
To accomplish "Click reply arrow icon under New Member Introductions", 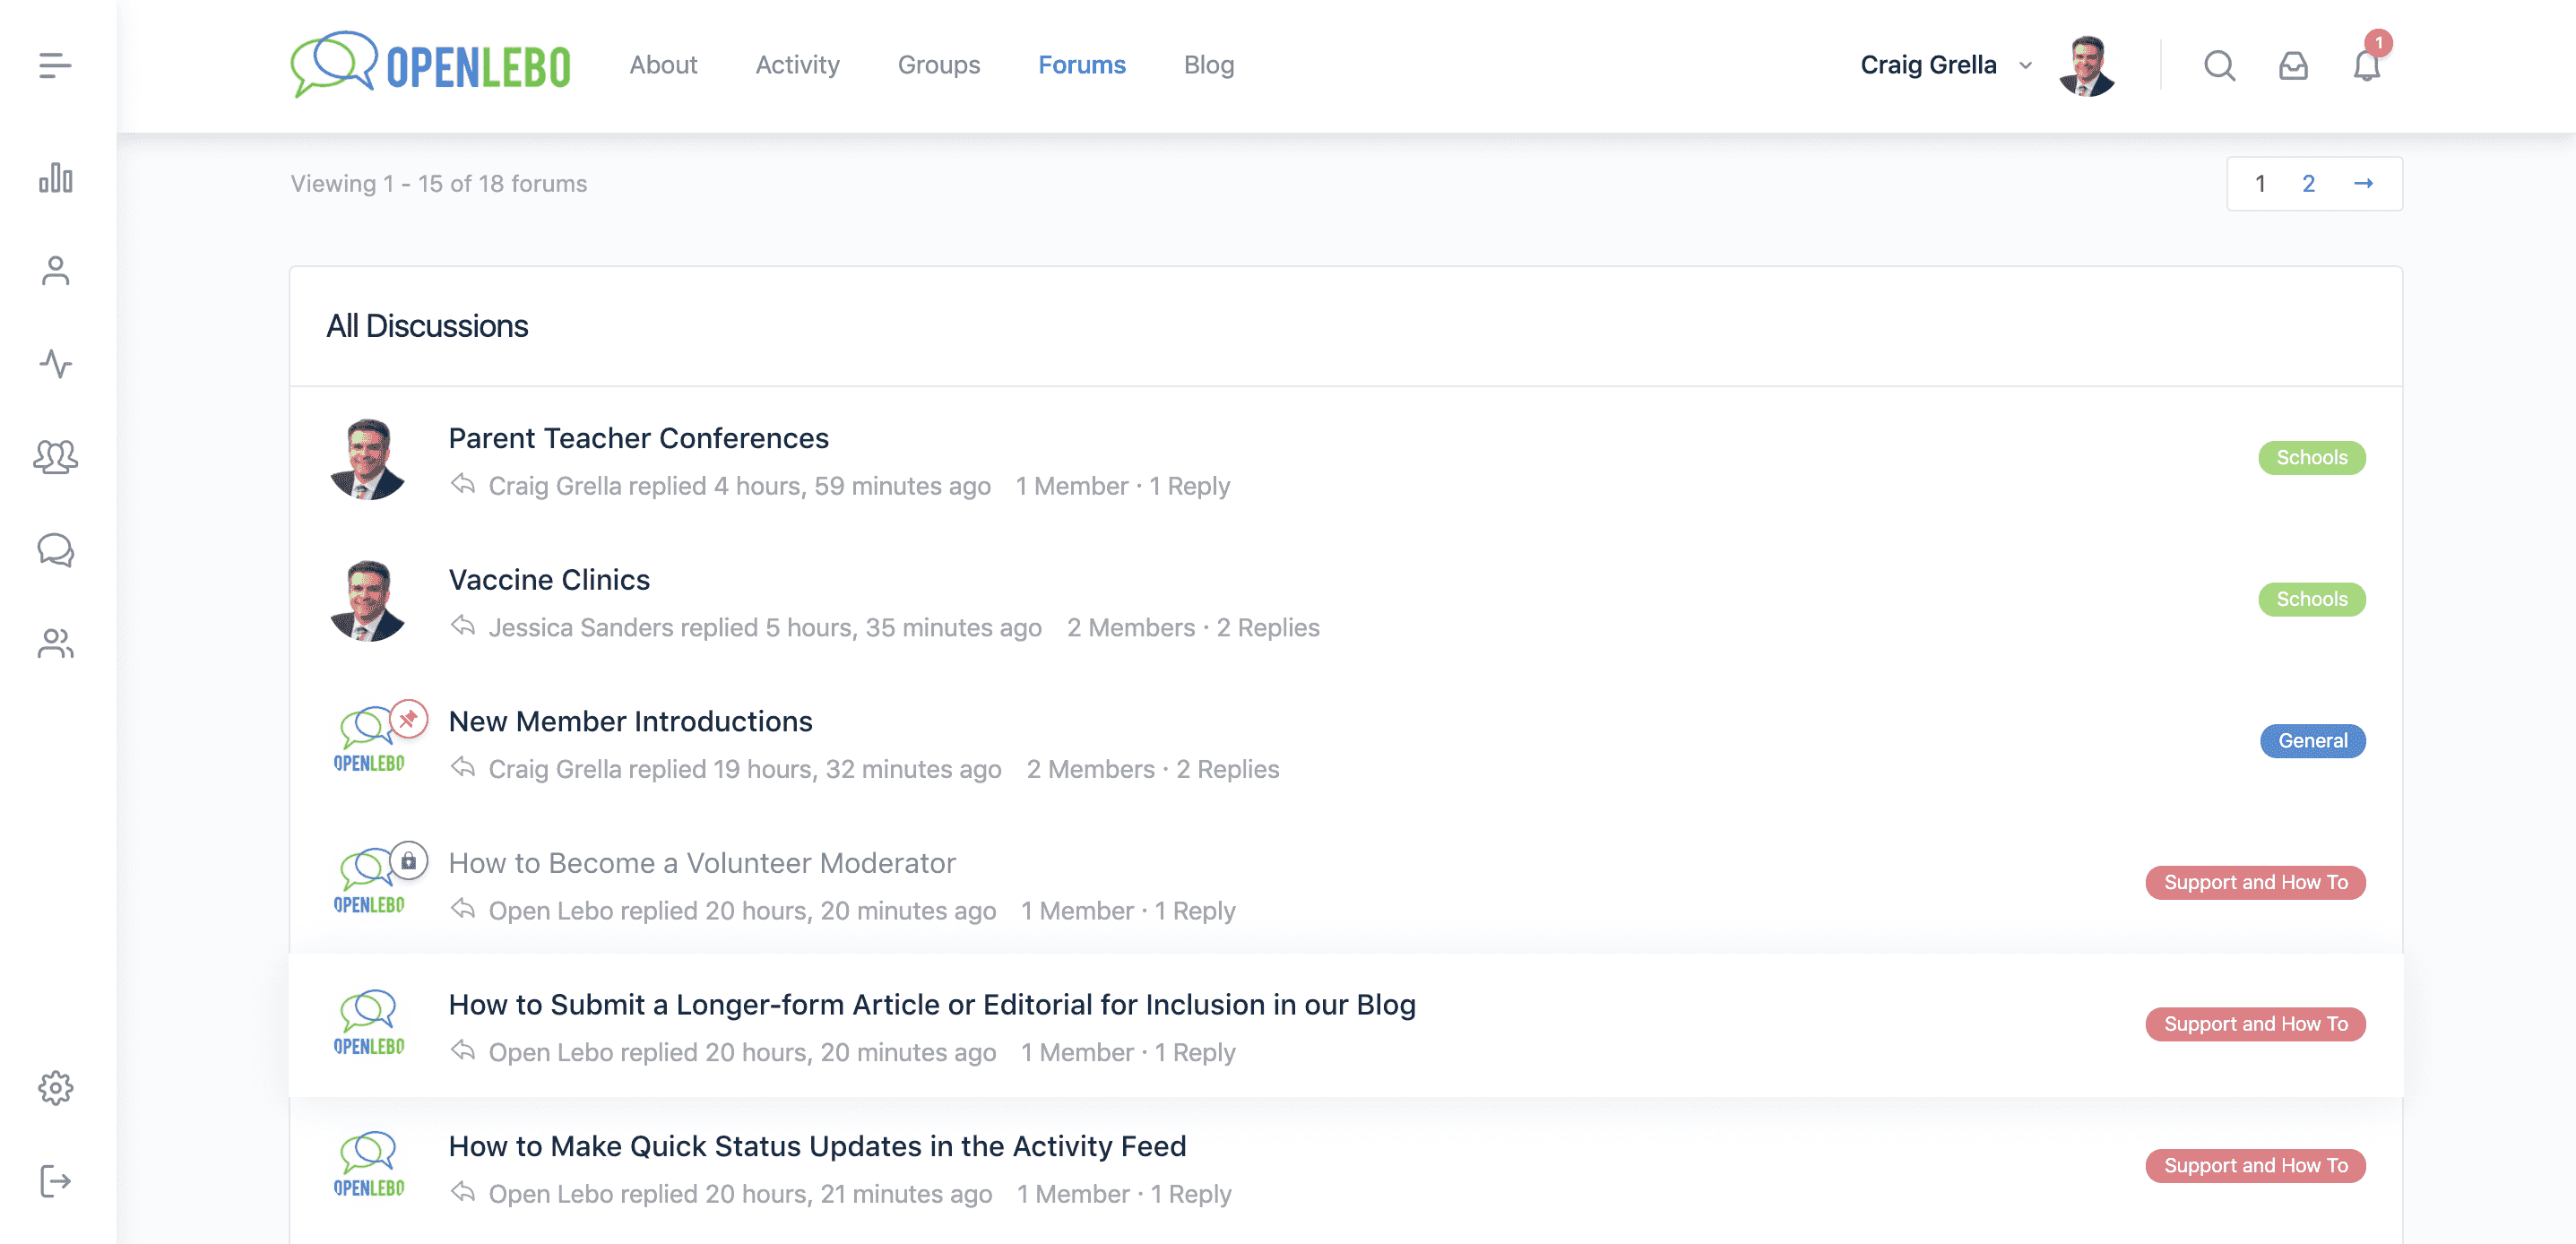I will (x=462, y=769).
